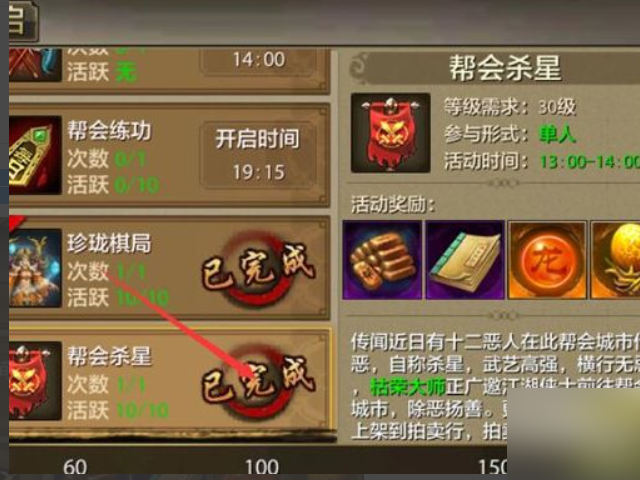Tap the partial tab button at the top-left corner
The width and height of the screenshot is (640, 480).
tap(24, 20)
